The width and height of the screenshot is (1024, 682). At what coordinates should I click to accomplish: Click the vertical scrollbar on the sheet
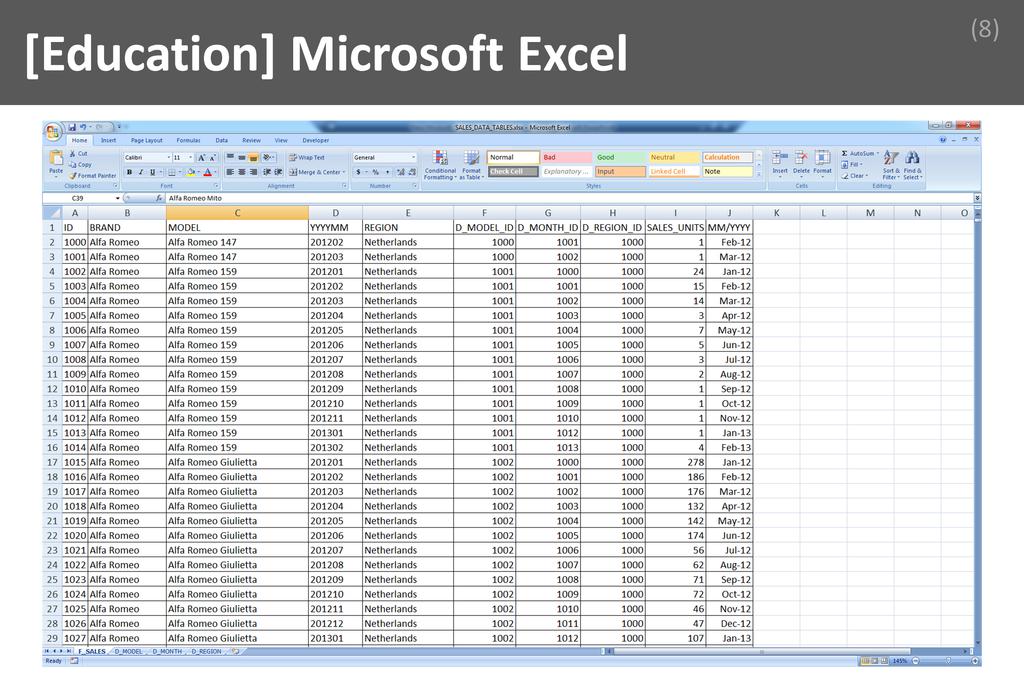pyautogui.click(x=977, y=428)
